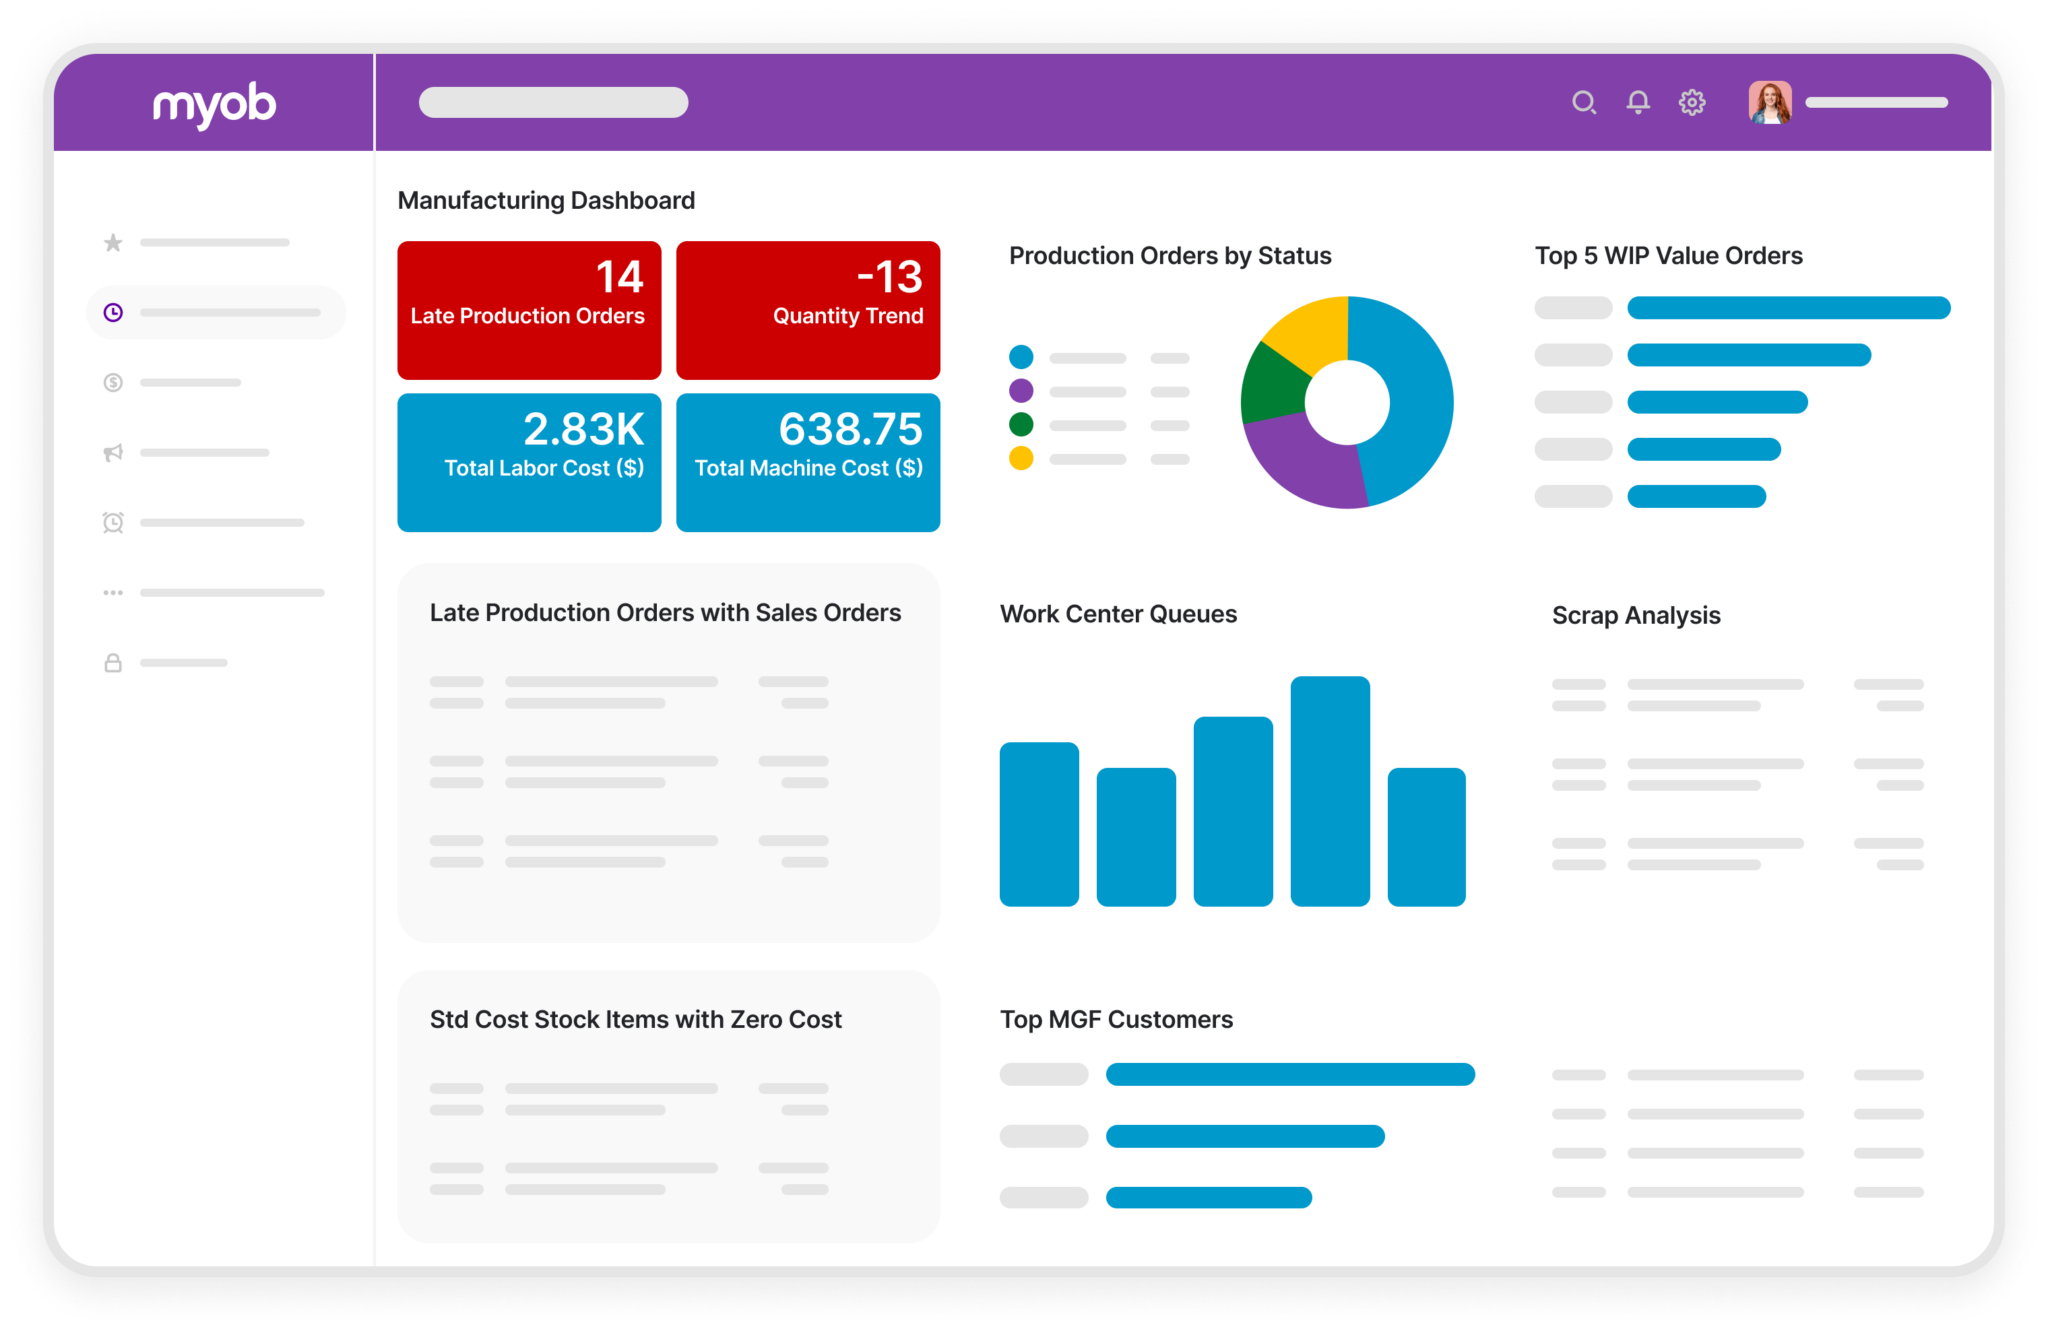Click inside the top search bar field
Viewport: 2048px width, 1331px height.
pyautogui.click(x=554, y=102)
